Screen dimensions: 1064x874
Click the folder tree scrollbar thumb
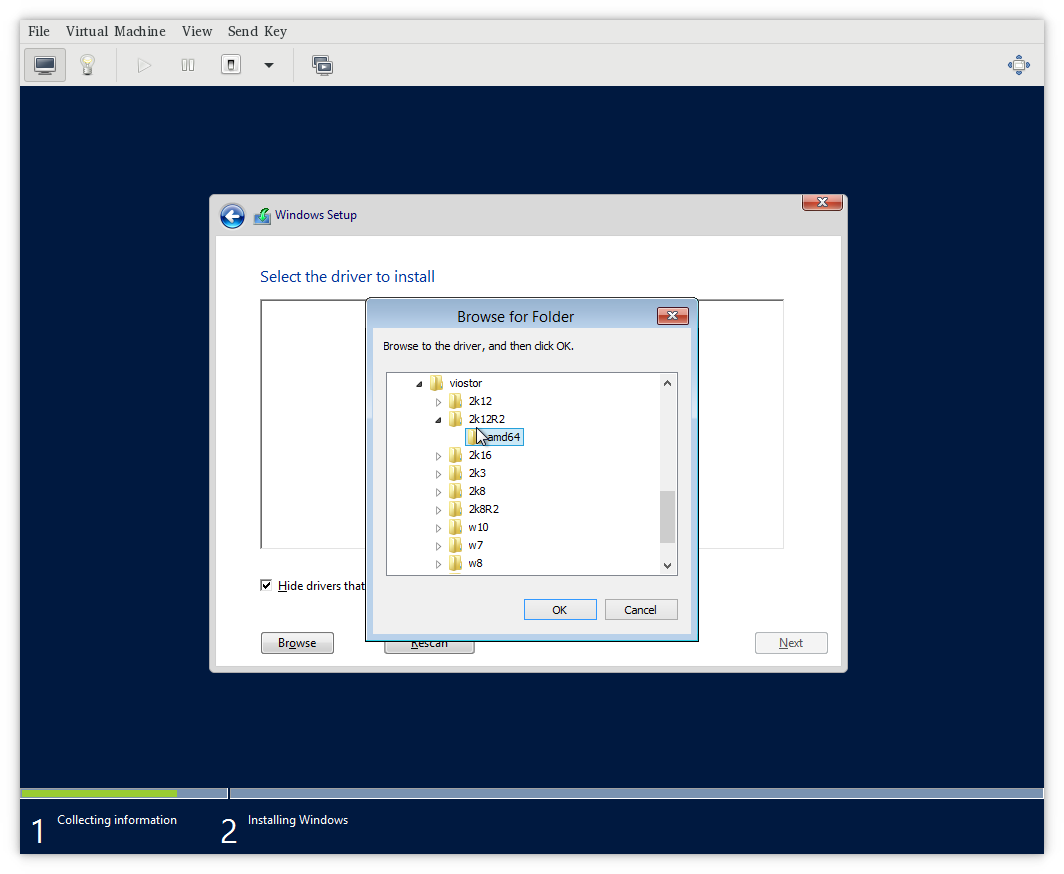point(668,516)
